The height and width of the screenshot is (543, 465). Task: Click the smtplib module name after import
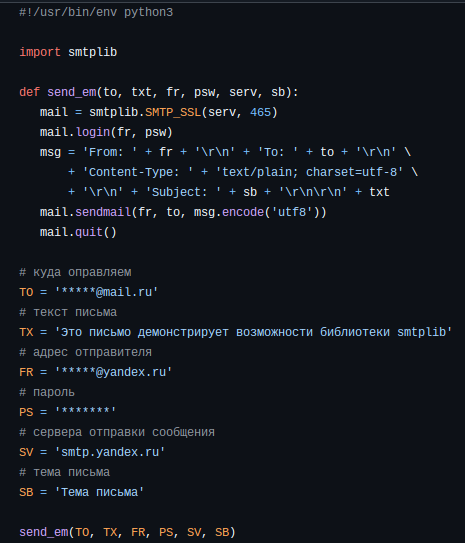[92, 52]
